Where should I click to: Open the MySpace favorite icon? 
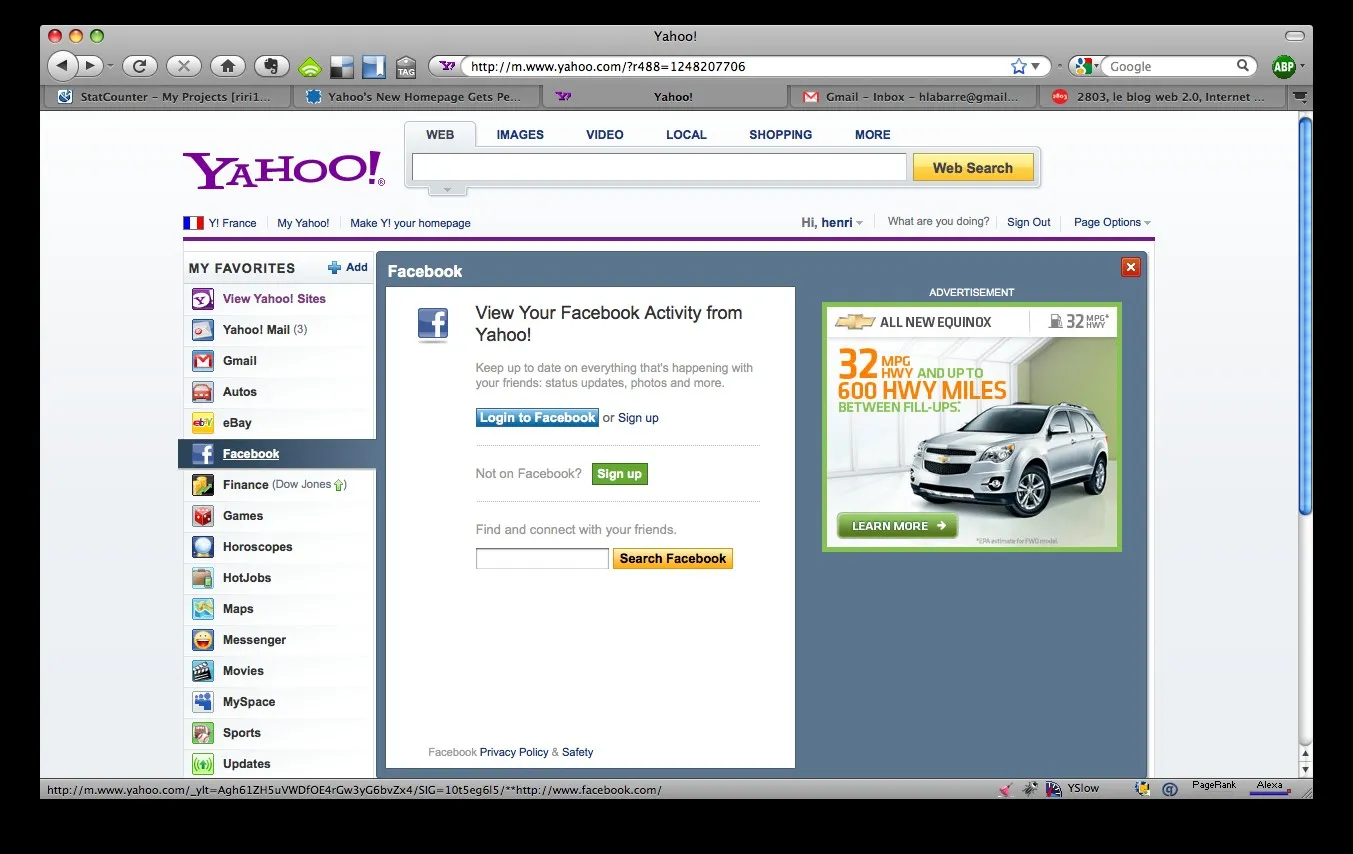click(x=203, y=702)
